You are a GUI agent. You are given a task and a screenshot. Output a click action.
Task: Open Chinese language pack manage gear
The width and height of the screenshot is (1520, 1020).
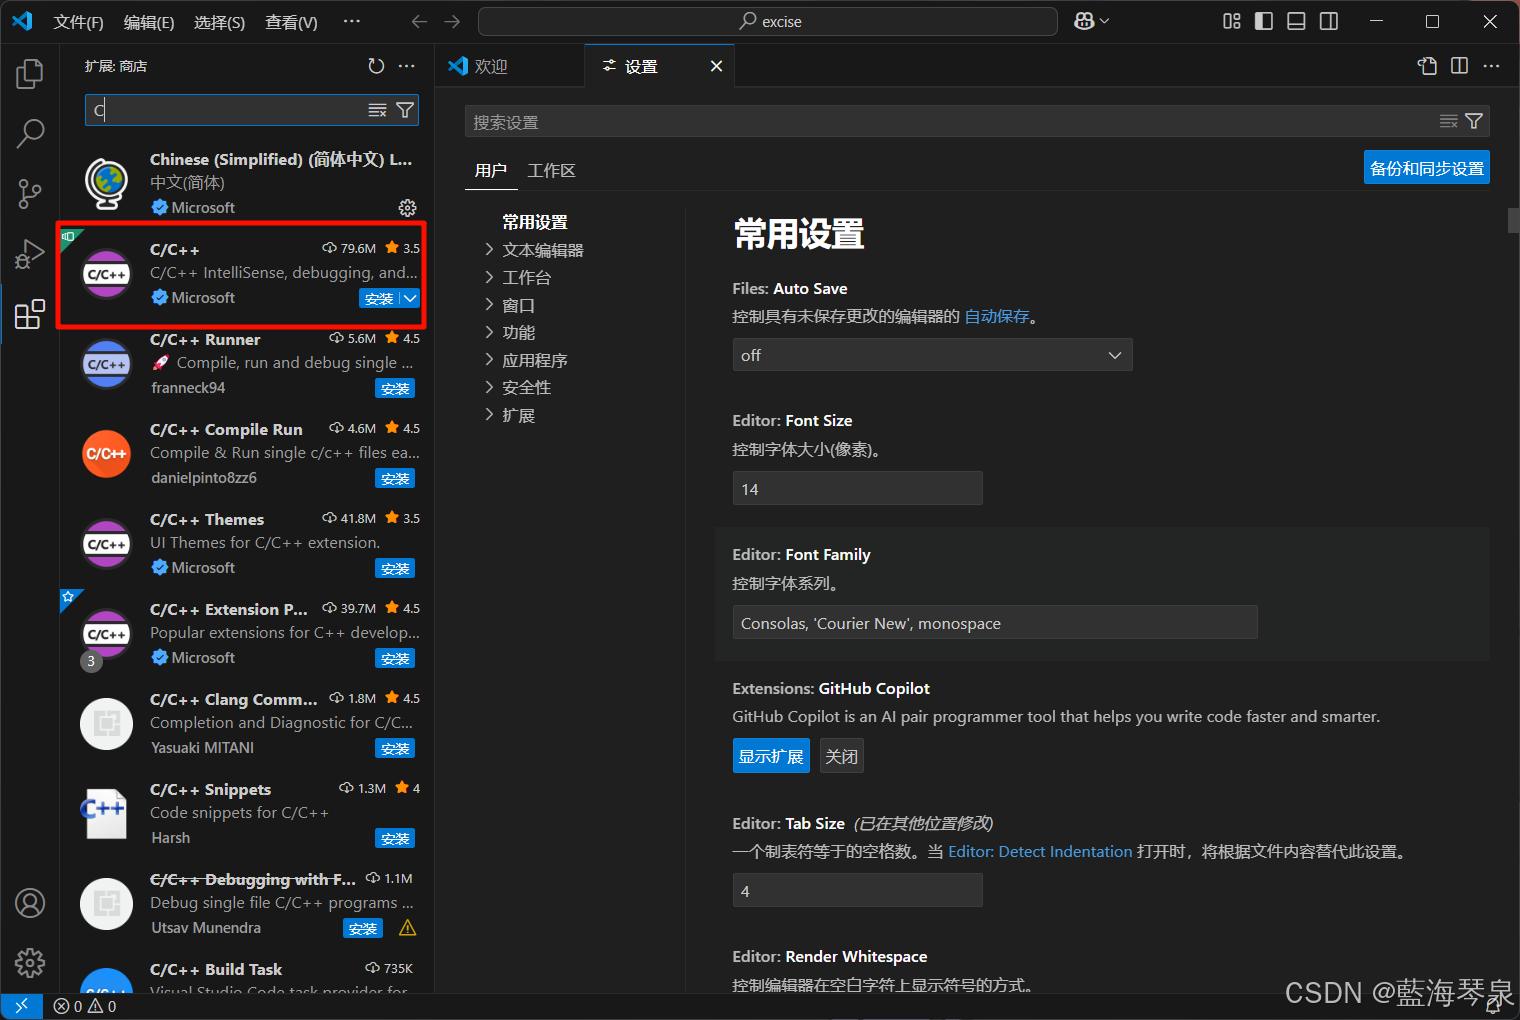tap(407, 208)
